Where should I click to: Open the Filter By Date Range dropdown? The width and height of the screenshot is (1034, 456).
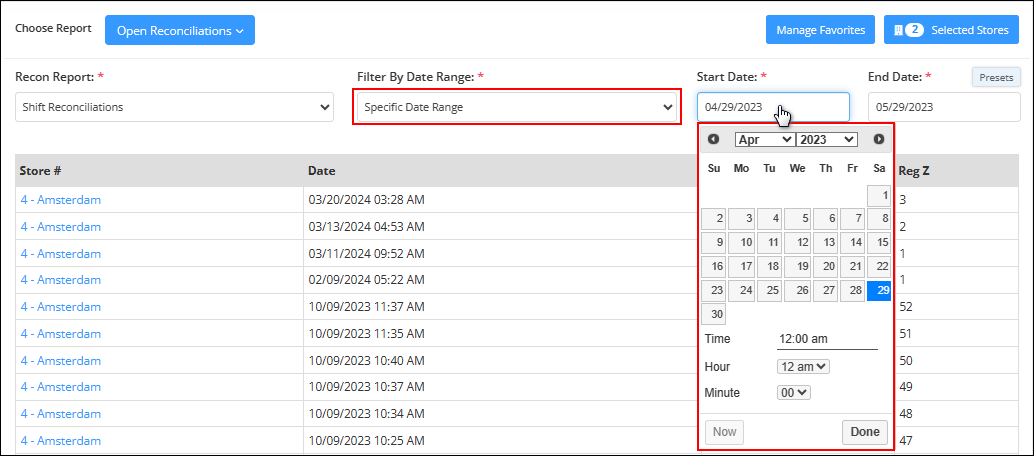tap(517, 107)
